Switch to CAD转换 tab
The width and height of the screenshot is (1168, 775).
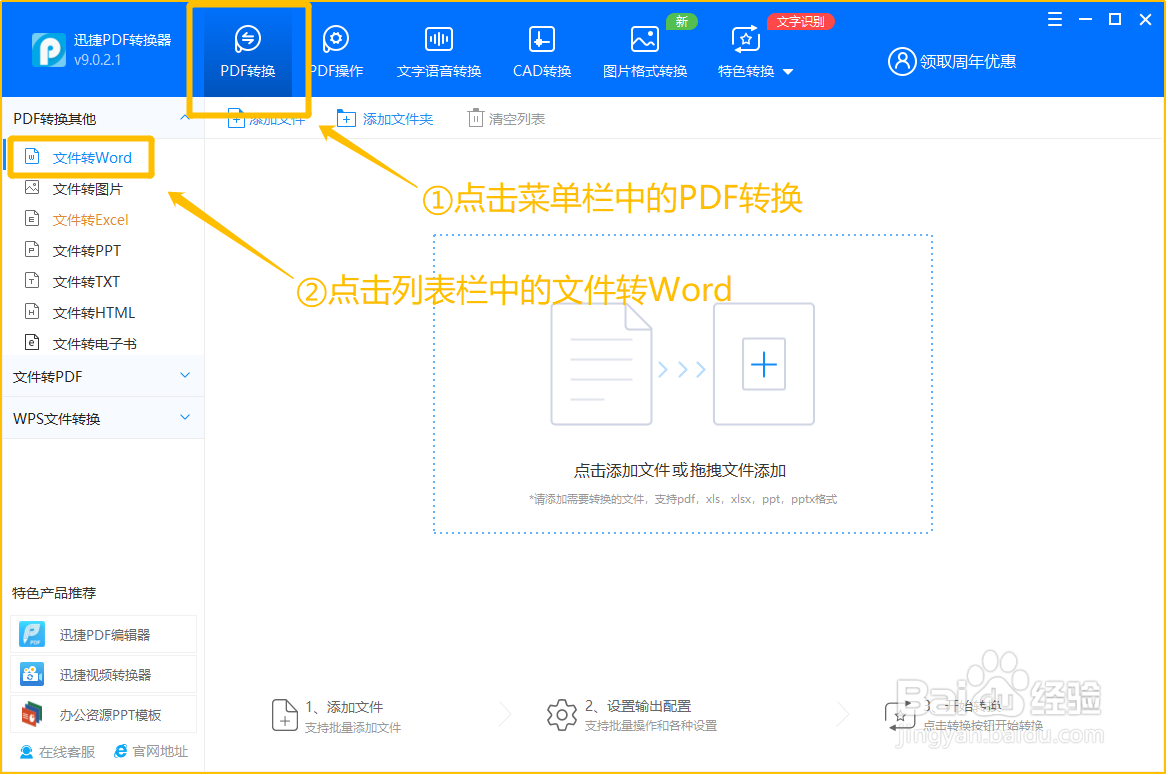click(x=542, y=52)
